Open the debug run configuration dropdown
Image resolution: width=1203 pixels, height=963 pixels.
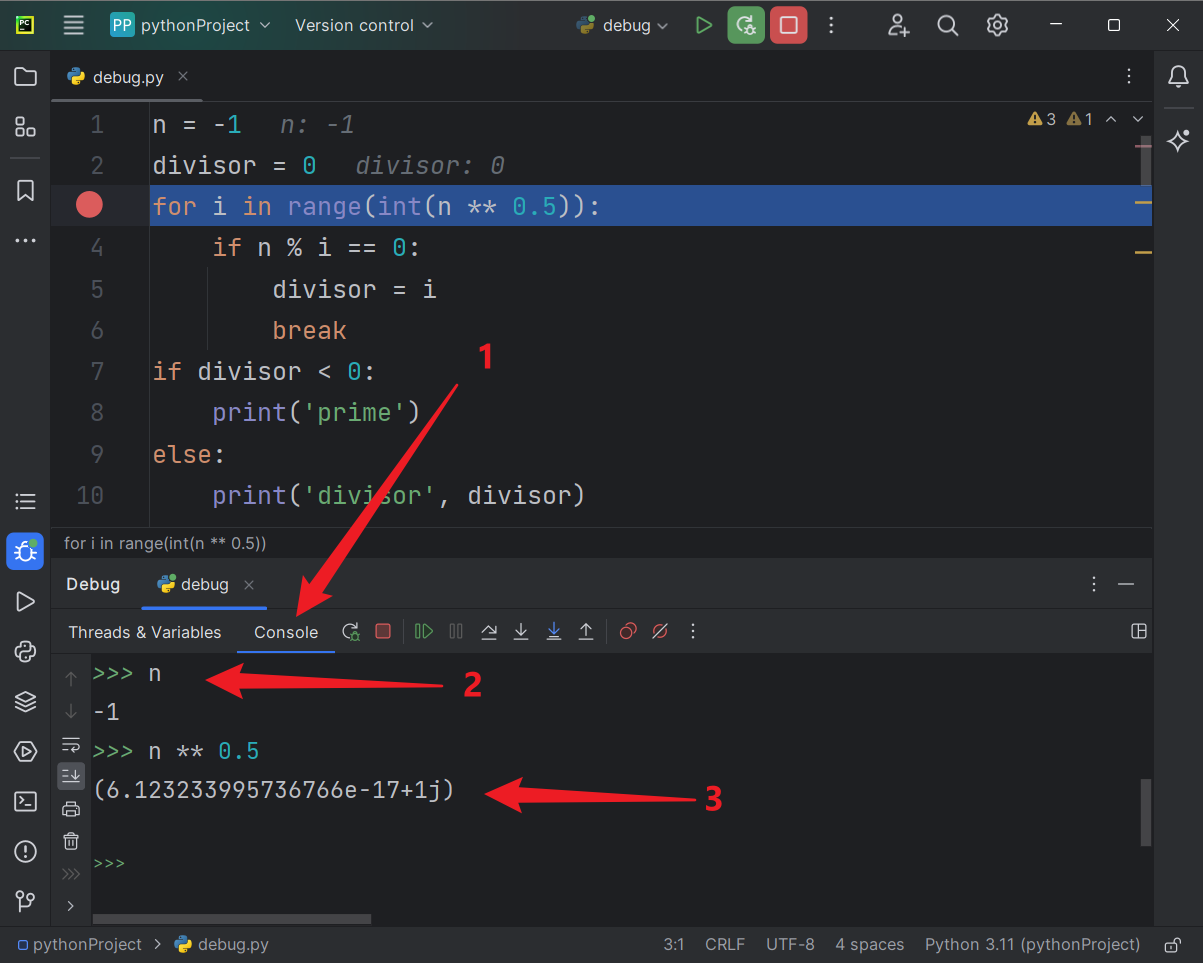[x=623, y=26]
